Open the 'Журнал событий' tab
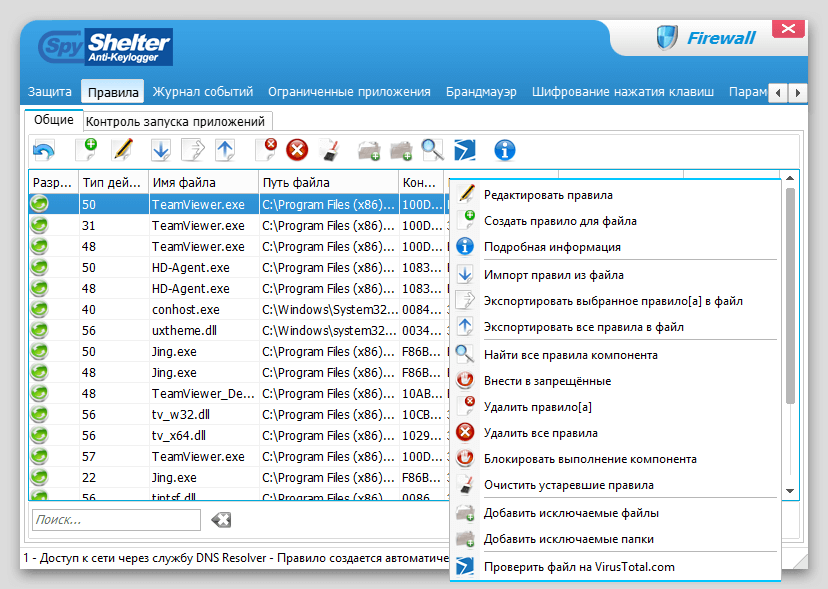This screenshot has width=828, height=589. coord(203,91)
